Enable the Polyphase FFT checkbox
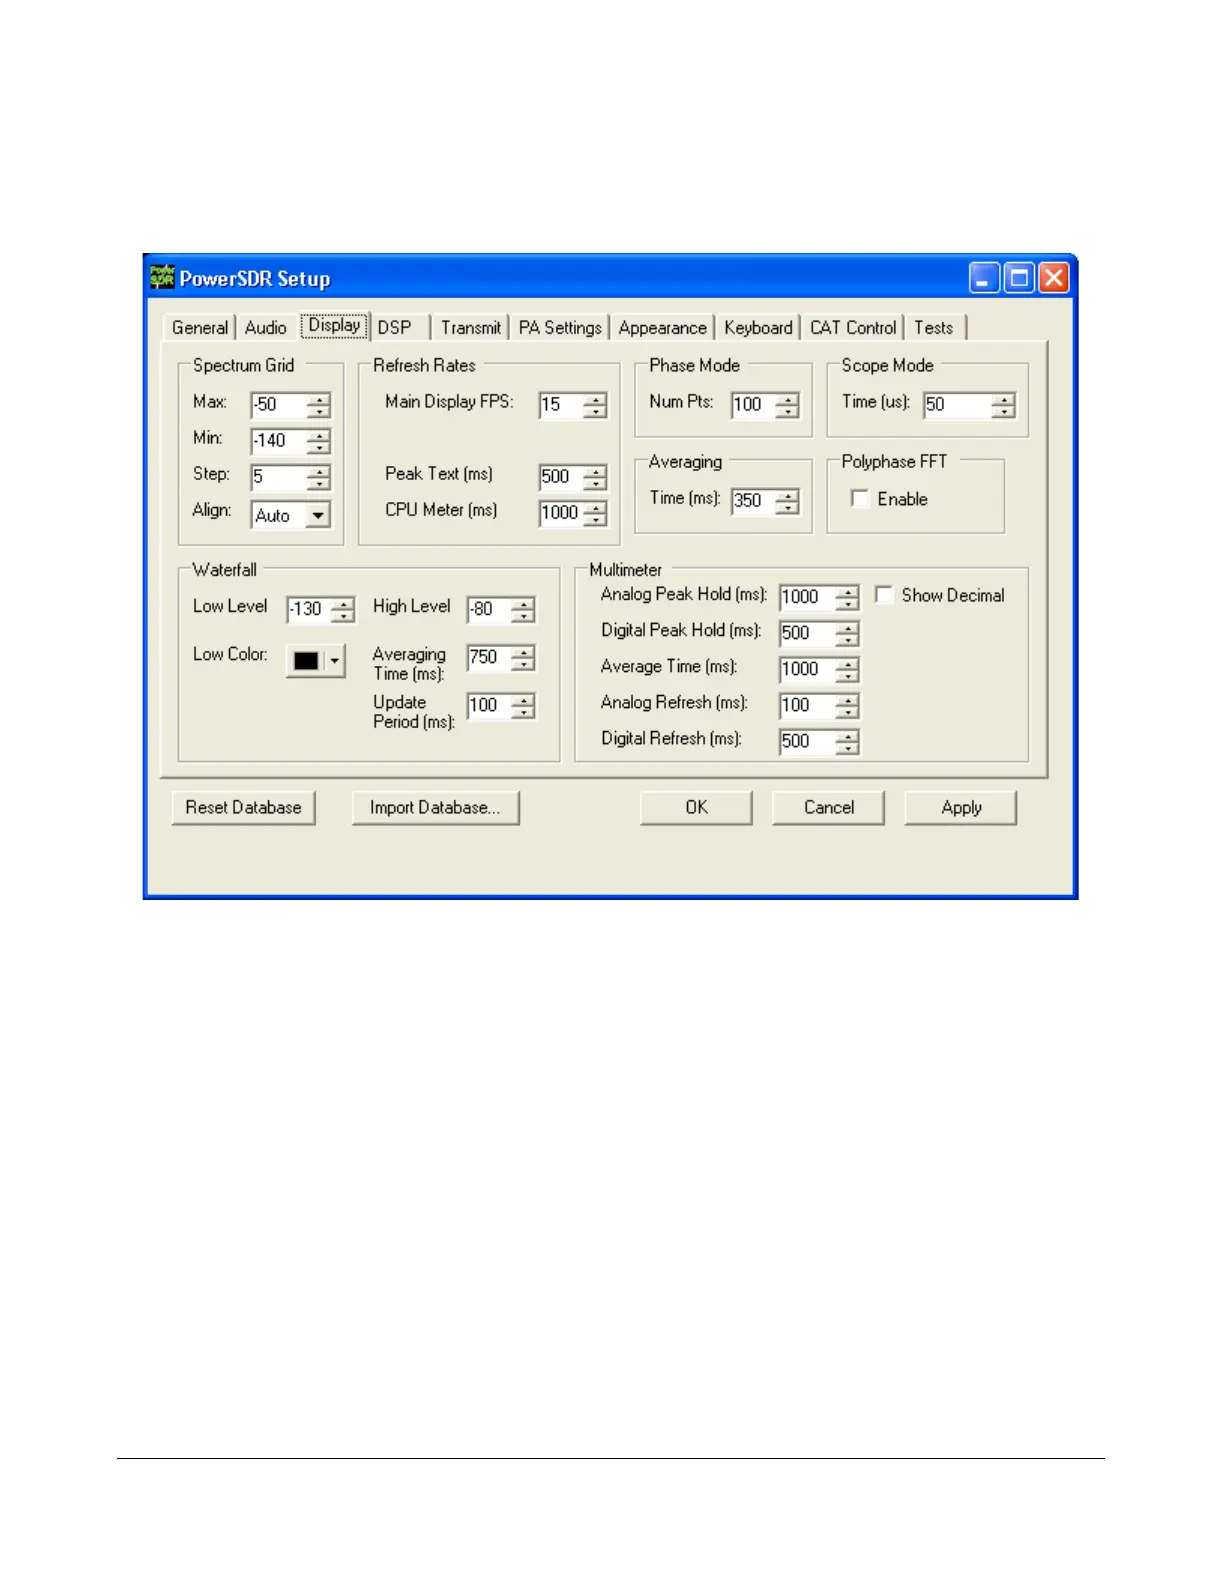The width and height of the screenshot is (1224, 1584). [860, 498]
